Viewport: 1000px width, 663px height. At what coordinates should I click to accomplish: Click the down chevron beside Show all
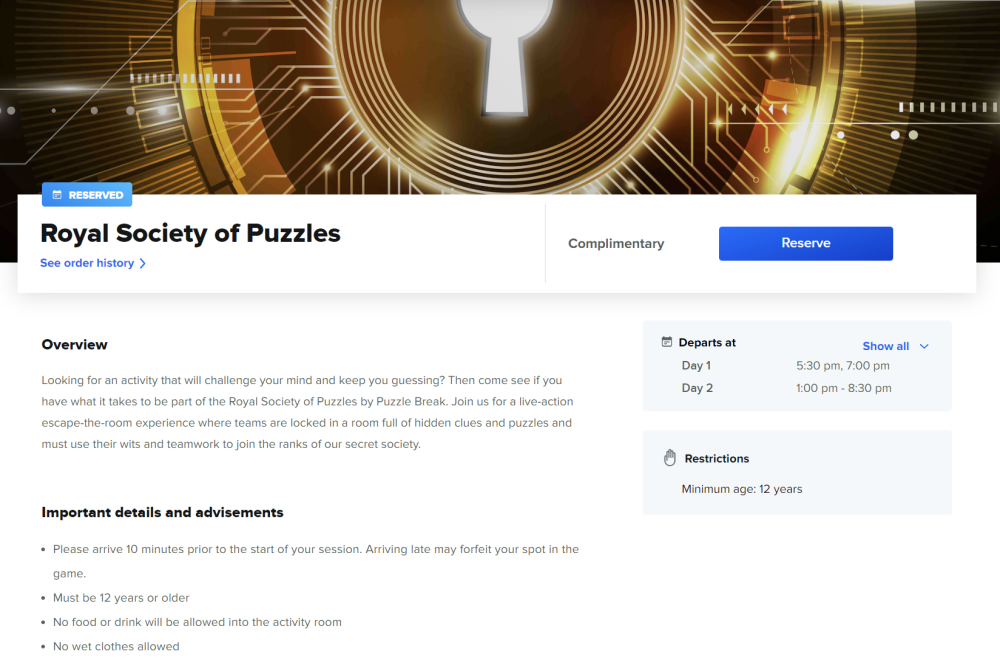(924, 346)
